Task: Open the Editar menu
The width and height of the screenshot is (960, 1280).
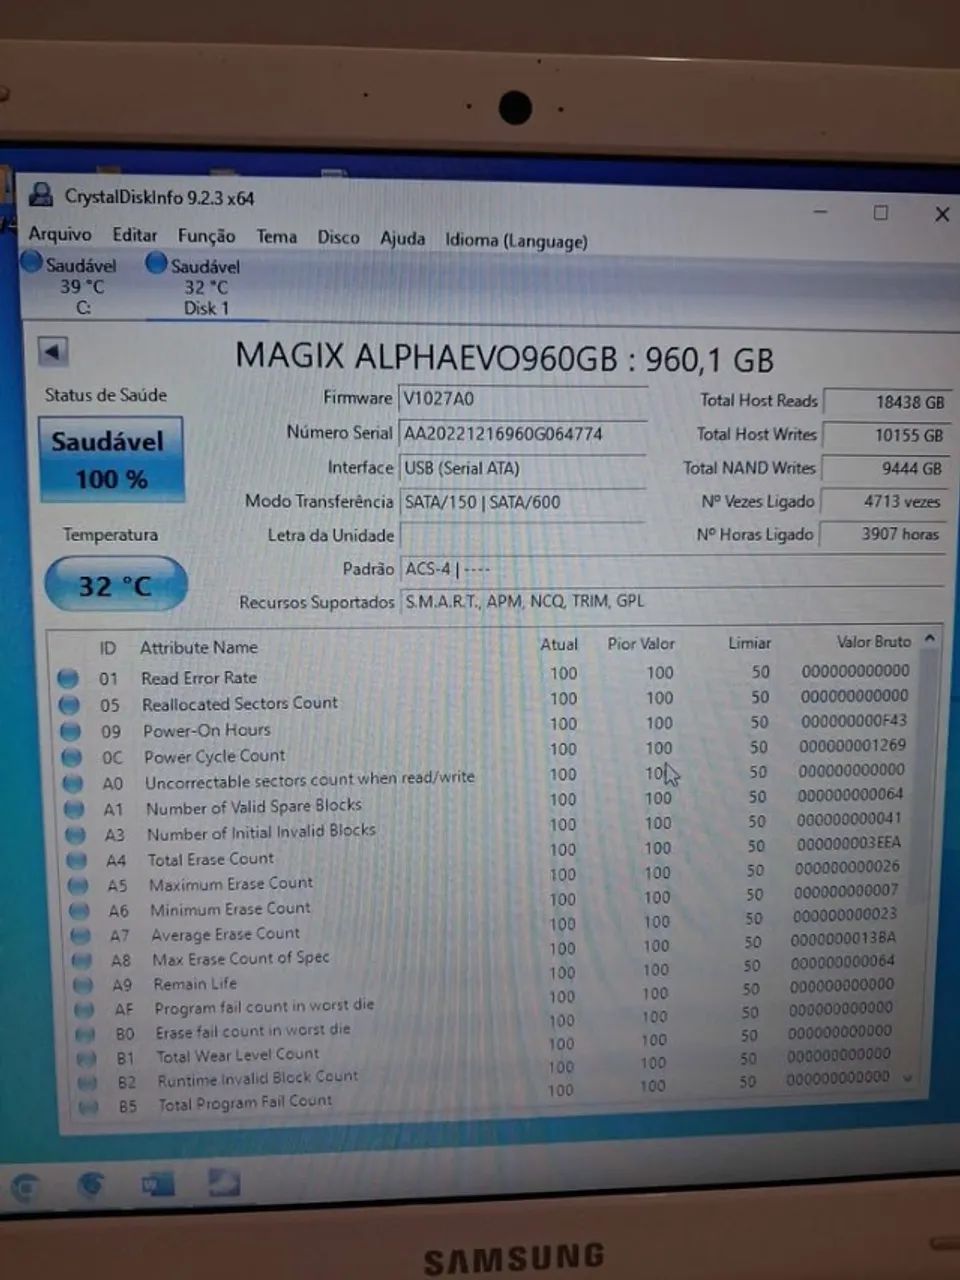Action: click(134, 235)
